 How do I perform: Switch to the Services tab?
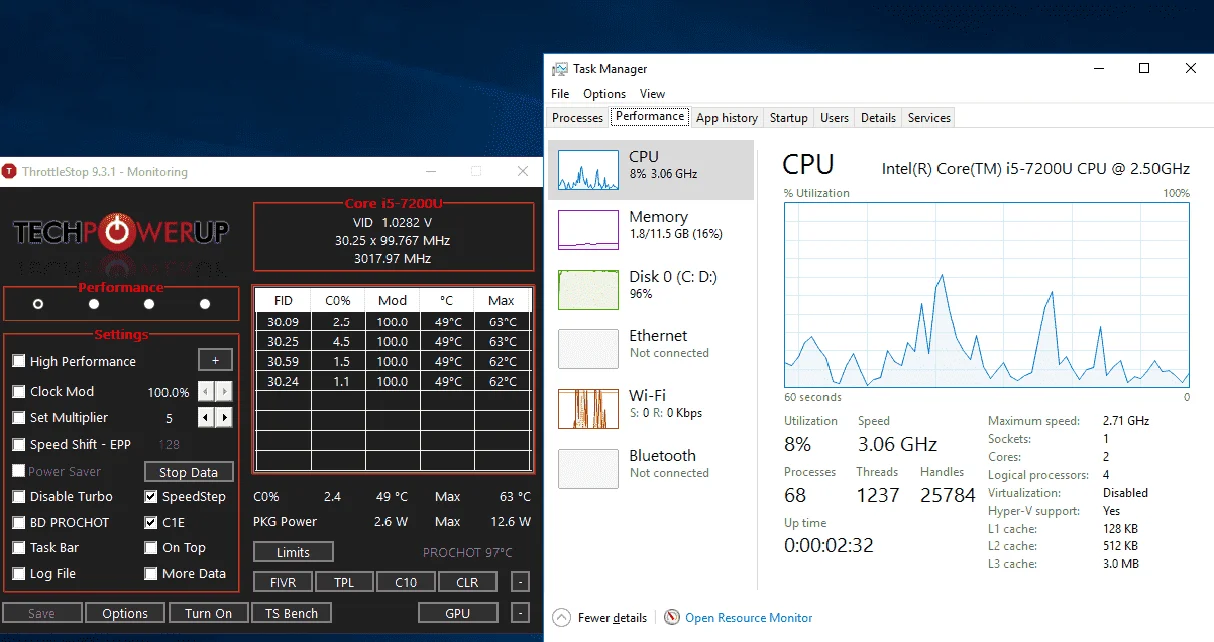tap(929, 118)
